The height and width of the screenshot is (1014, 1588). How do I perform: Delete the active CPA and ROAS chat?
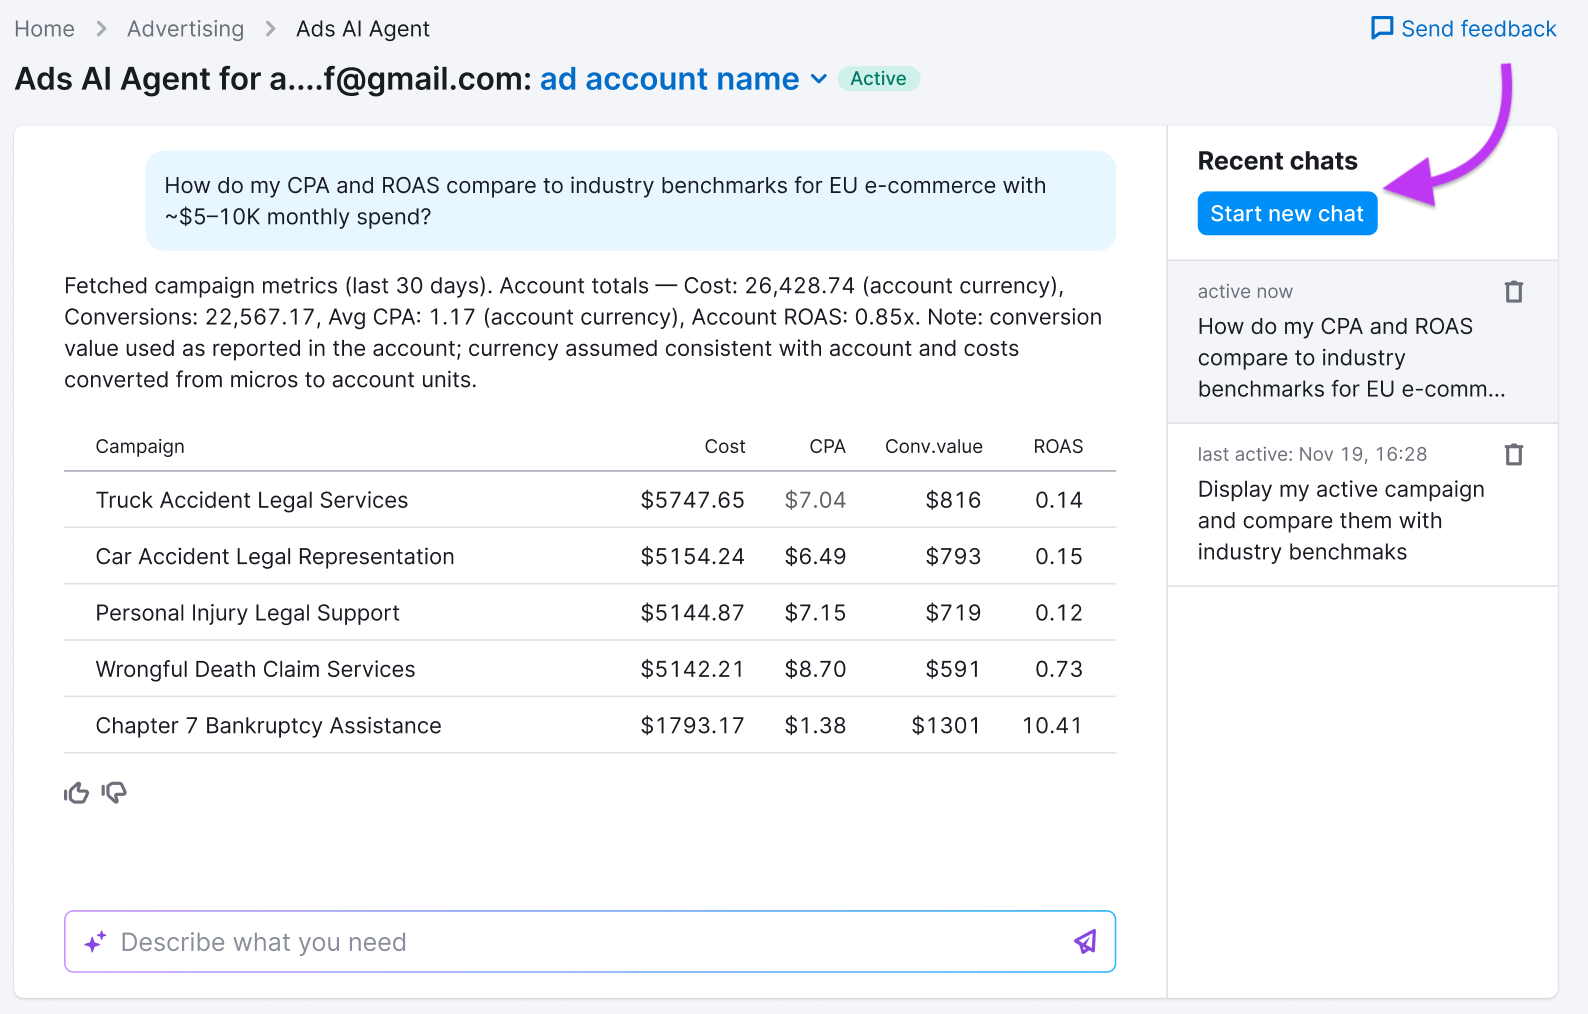1514,291
